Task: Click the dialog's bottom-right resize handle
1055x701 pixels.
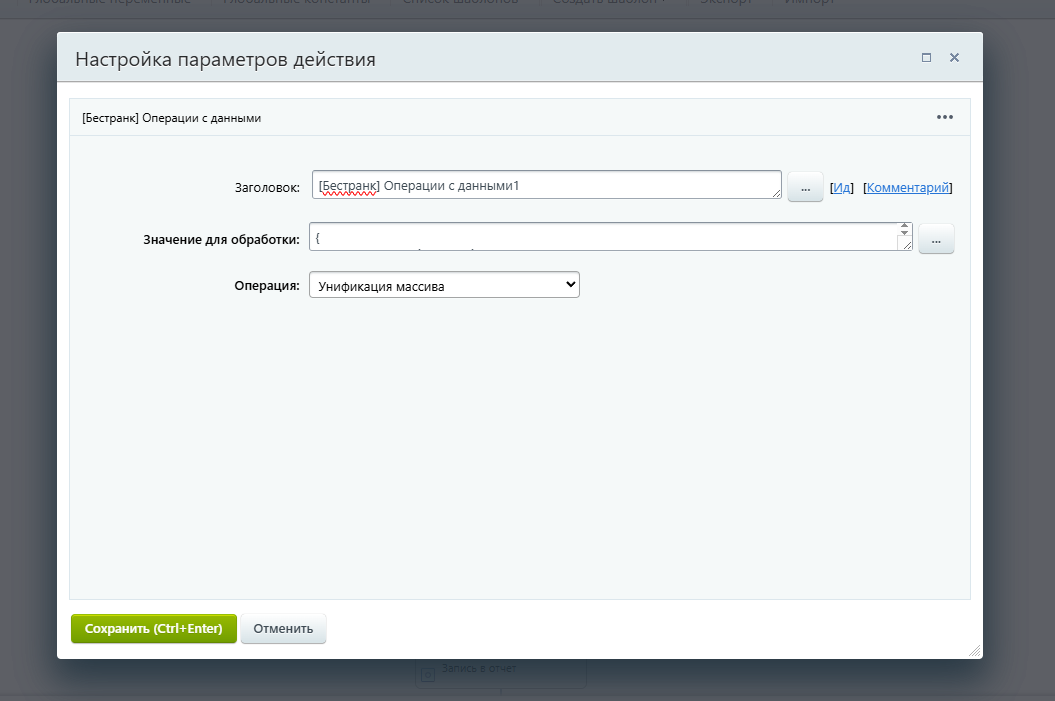Action: [974, 650]
